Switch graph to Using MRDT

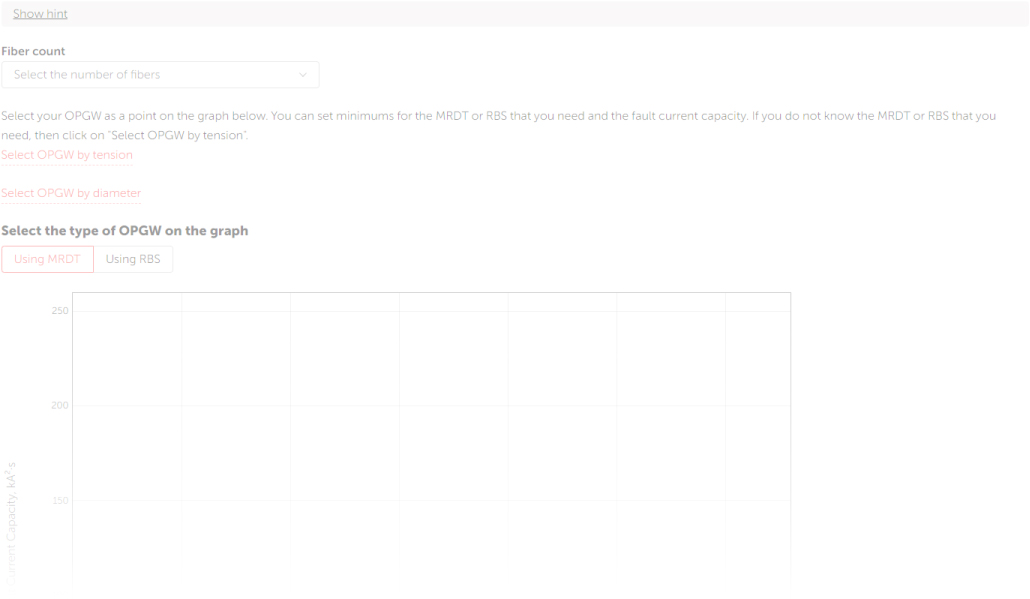pos(47,260)
